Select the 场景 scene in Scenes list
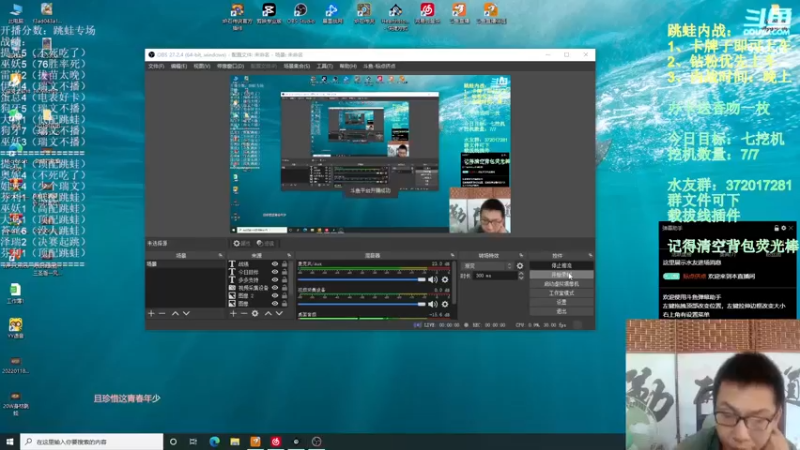The width and height of the screenshot is (800, 450). point(185,264)
